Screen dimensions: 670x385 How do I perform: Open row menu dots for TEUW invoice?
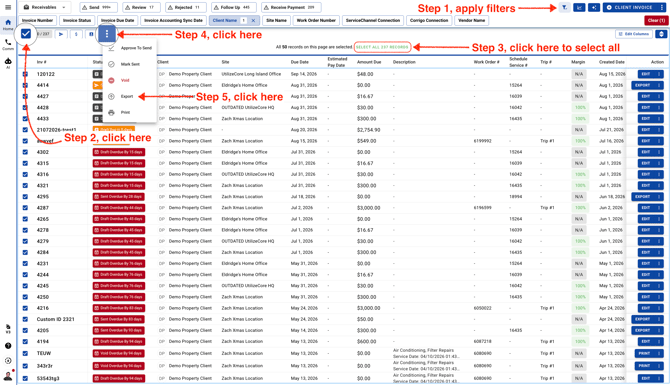click(658, 353)
